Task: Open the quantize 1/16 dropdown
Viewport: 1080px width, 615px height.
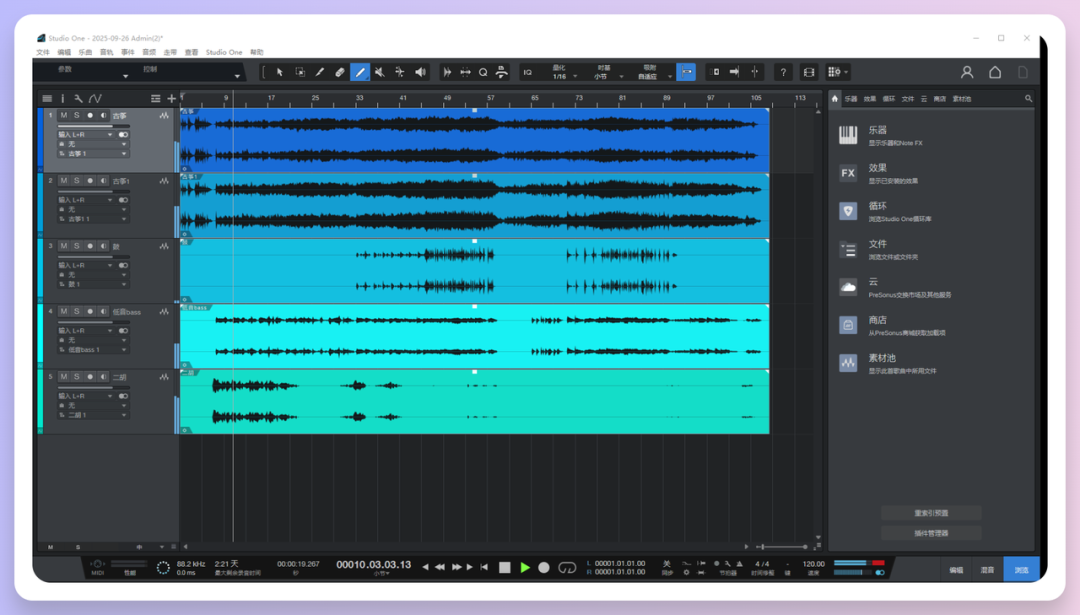Action: point(561,73)
